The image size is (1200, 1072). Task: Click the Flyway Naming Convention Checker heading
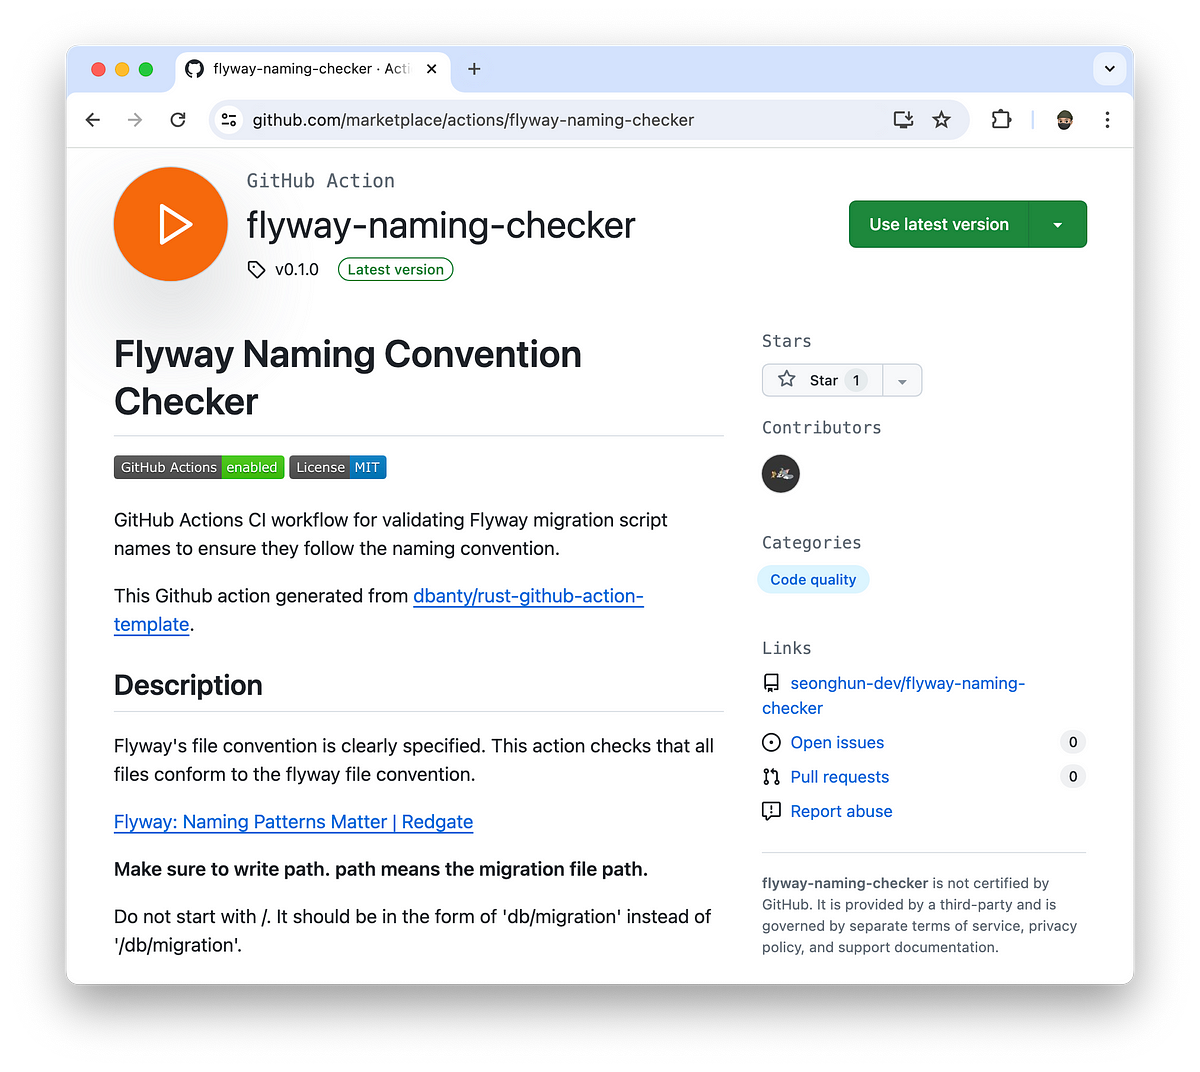tap(348, 378)
